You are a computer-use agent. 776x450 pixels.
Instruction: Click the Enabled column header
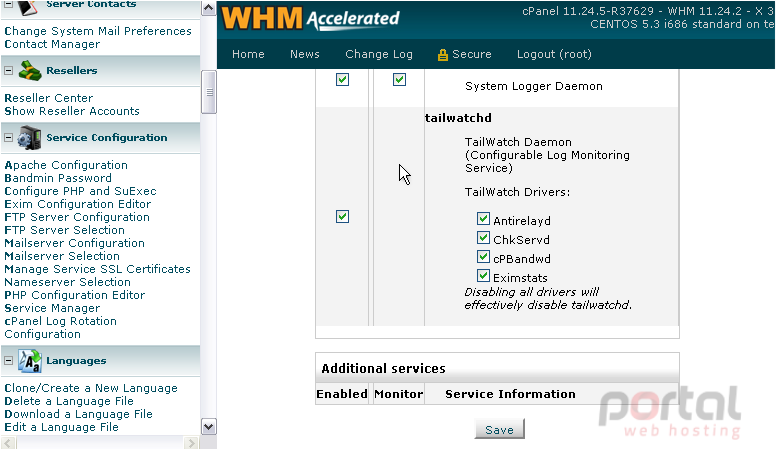coord(342,394)
